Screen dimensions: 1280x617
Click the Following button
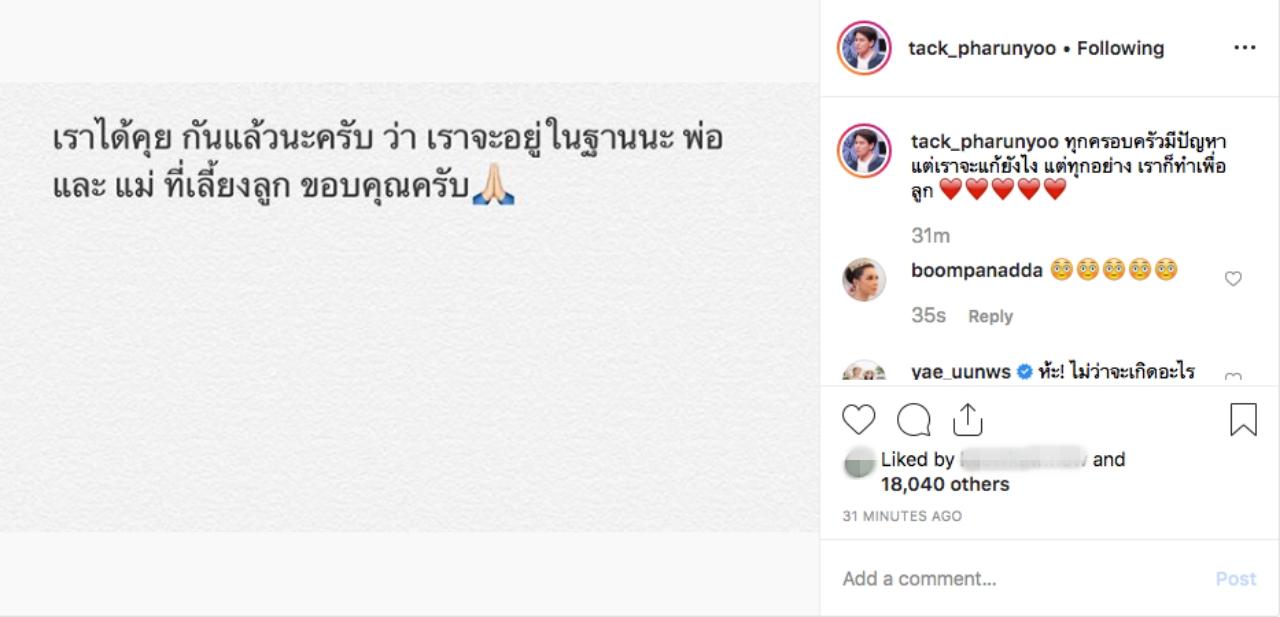point(1120,48)
